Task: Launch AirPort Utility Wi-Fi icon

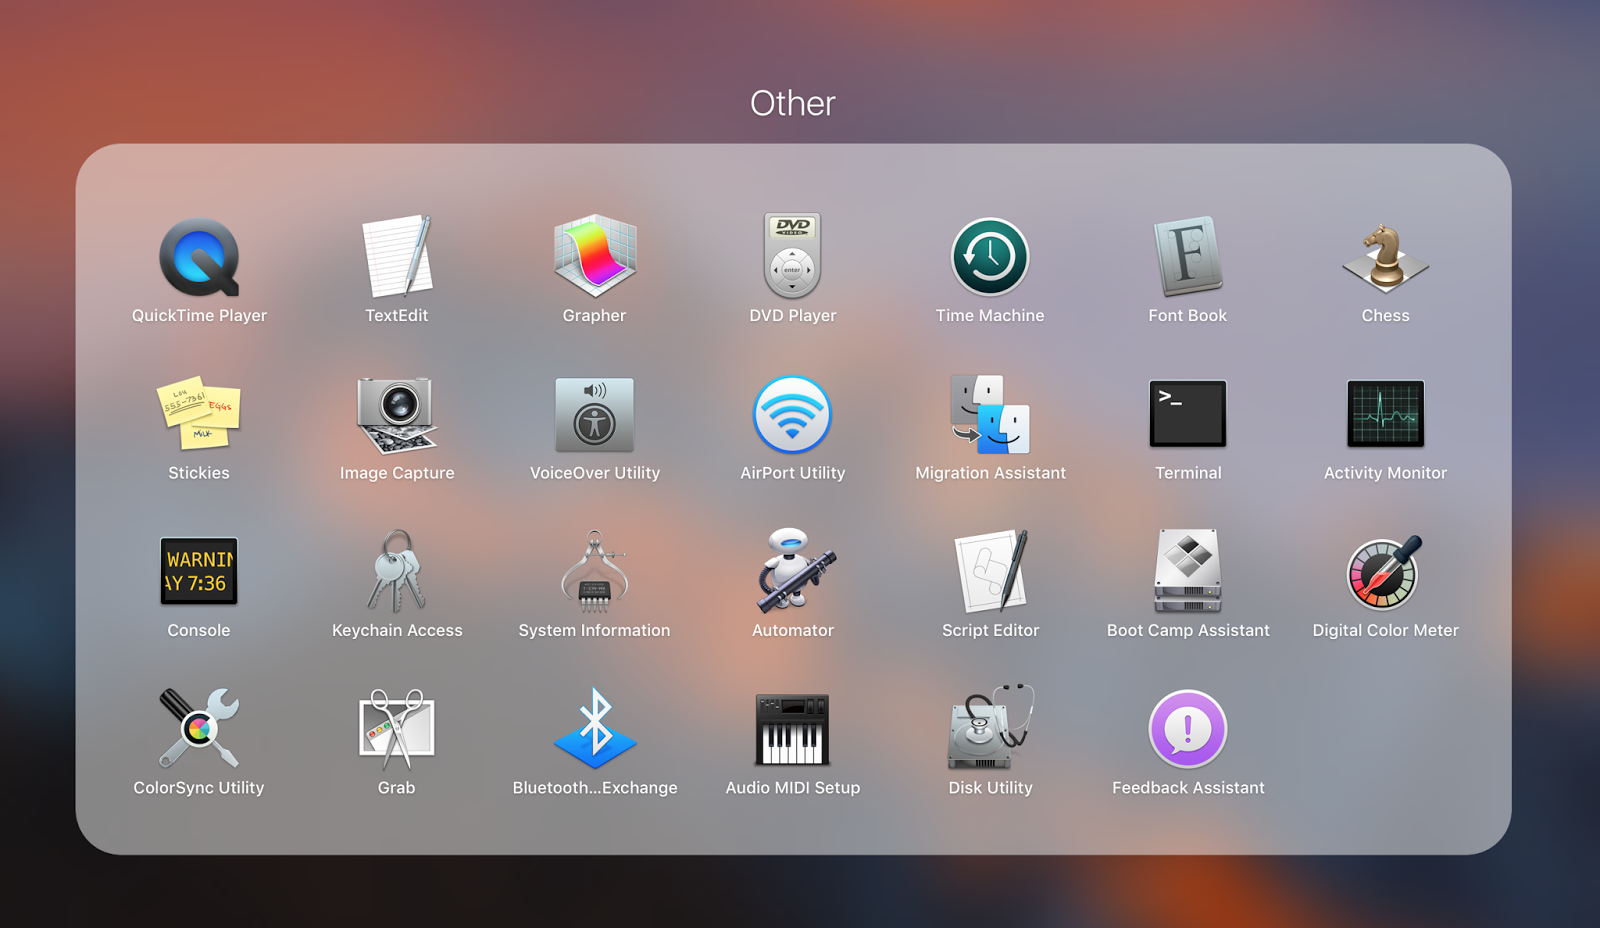Action: (x=792, y=414)
